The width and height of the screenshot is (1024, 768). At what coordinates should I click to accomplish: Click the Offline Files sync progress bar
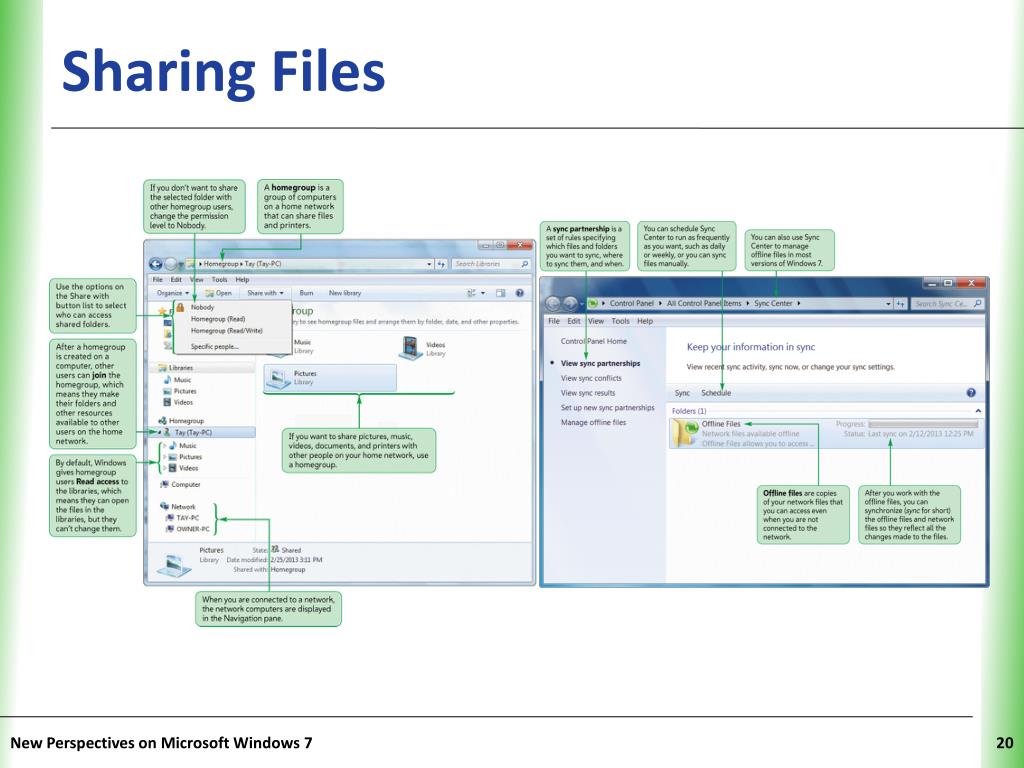923,424
